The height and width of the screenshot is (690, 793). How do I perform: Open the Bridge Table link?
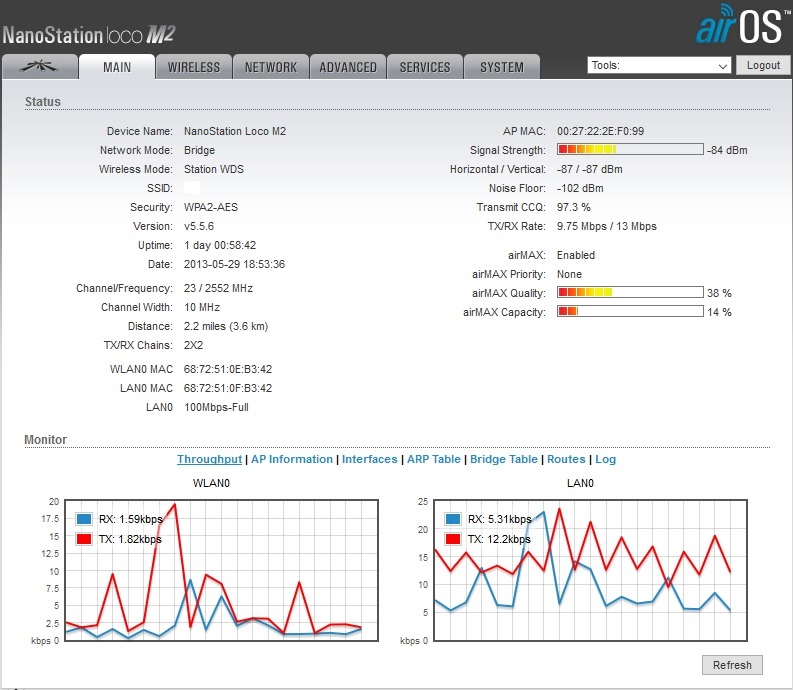tap(503, 459)
